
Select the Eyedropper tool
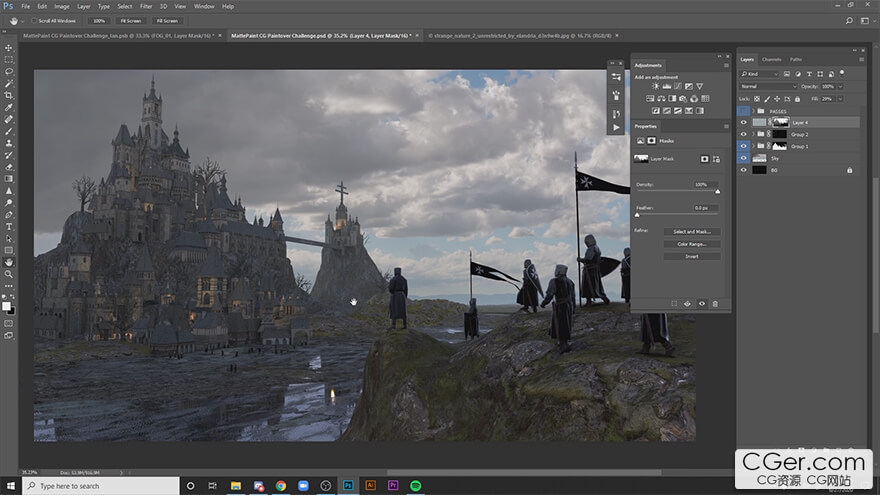click(8, 107)
